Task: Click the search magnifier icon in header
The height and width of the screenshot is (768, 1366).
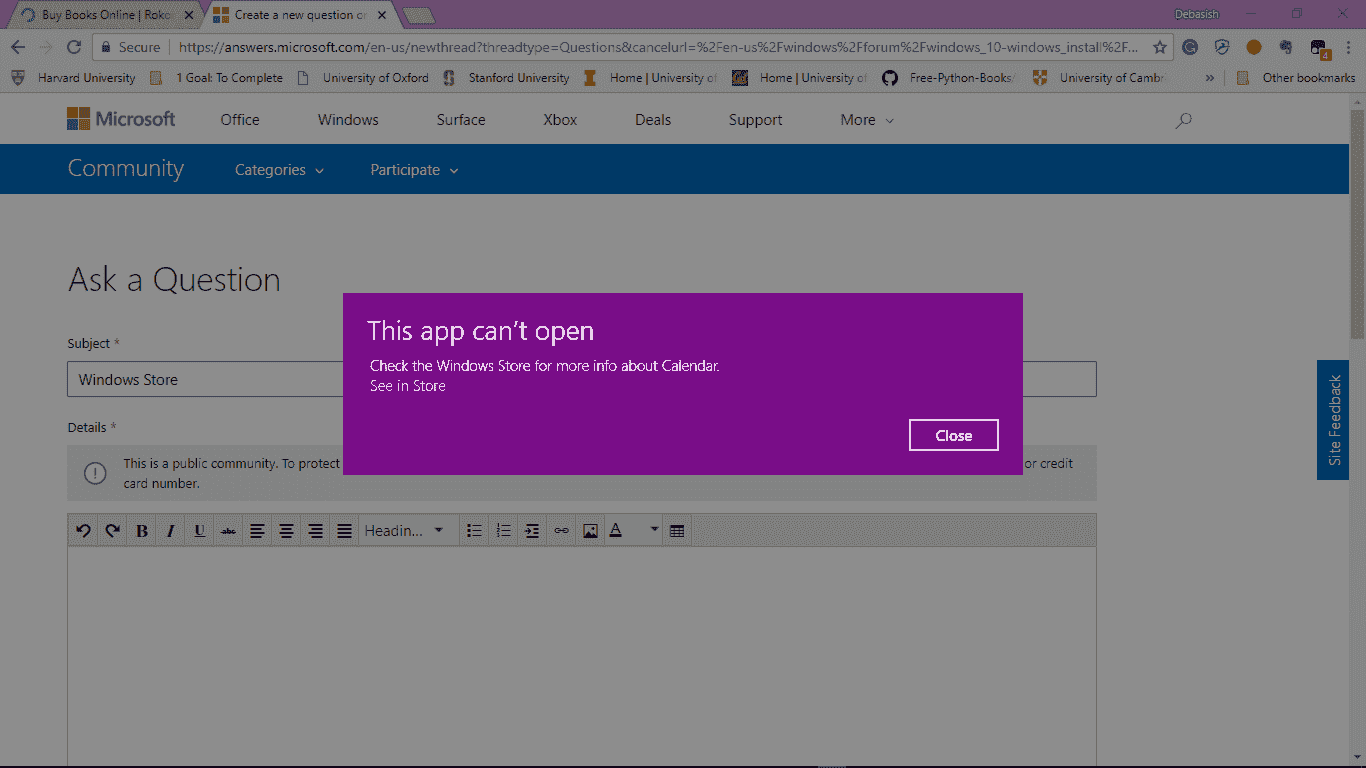Action: click(1184, 120)
